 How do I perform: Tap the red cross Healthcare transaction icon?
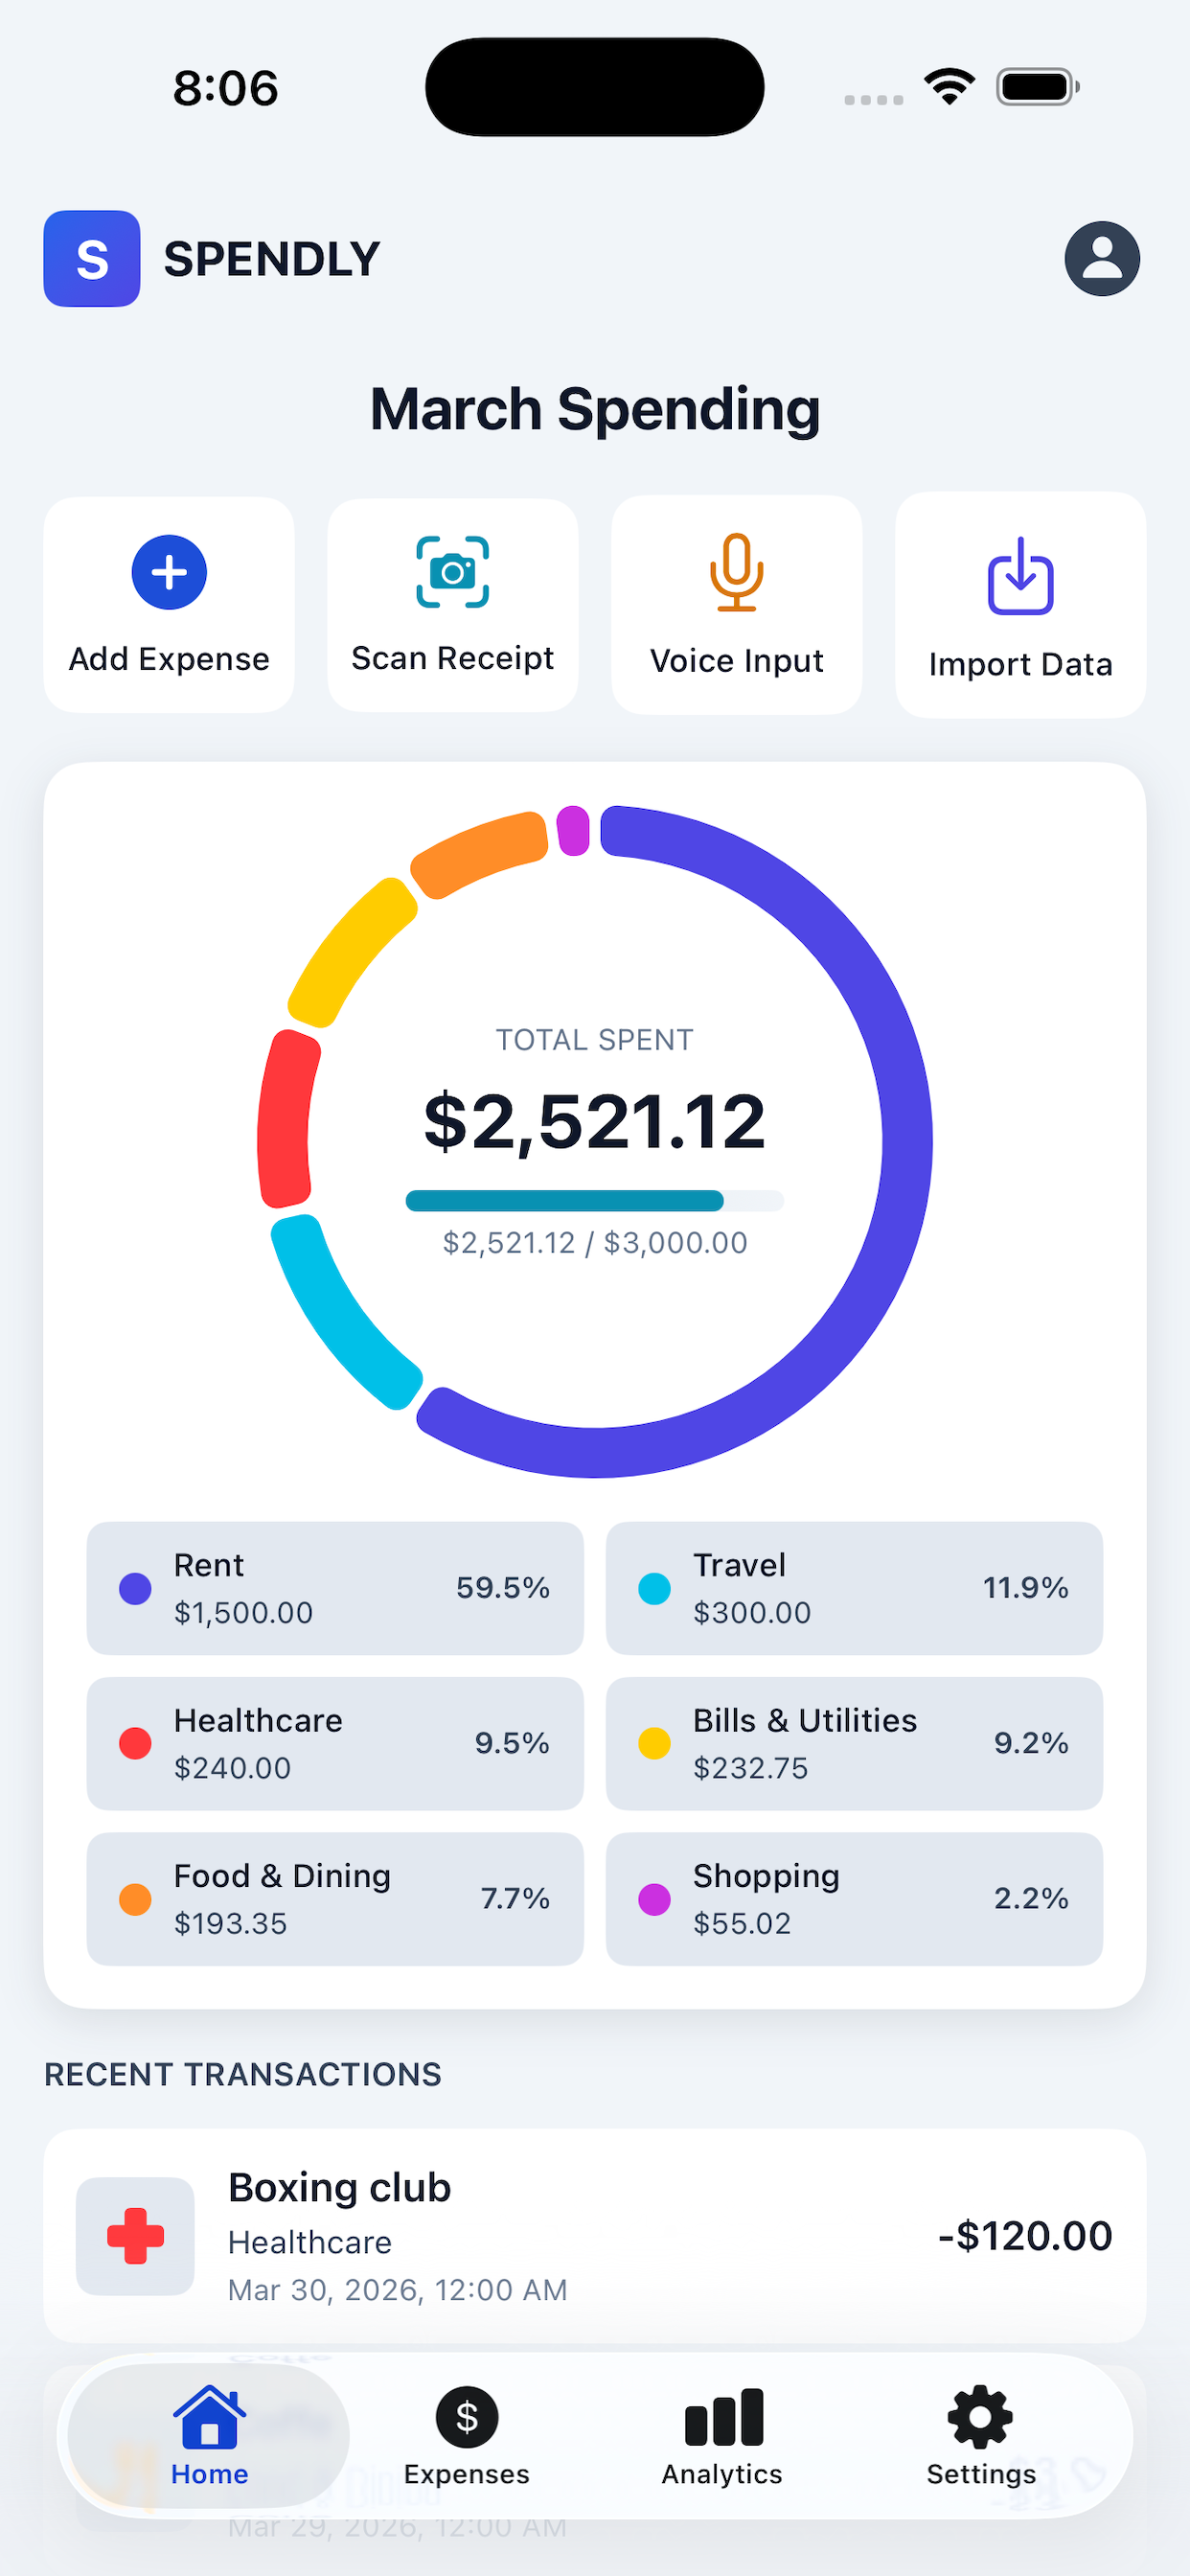click(135, 2235)
